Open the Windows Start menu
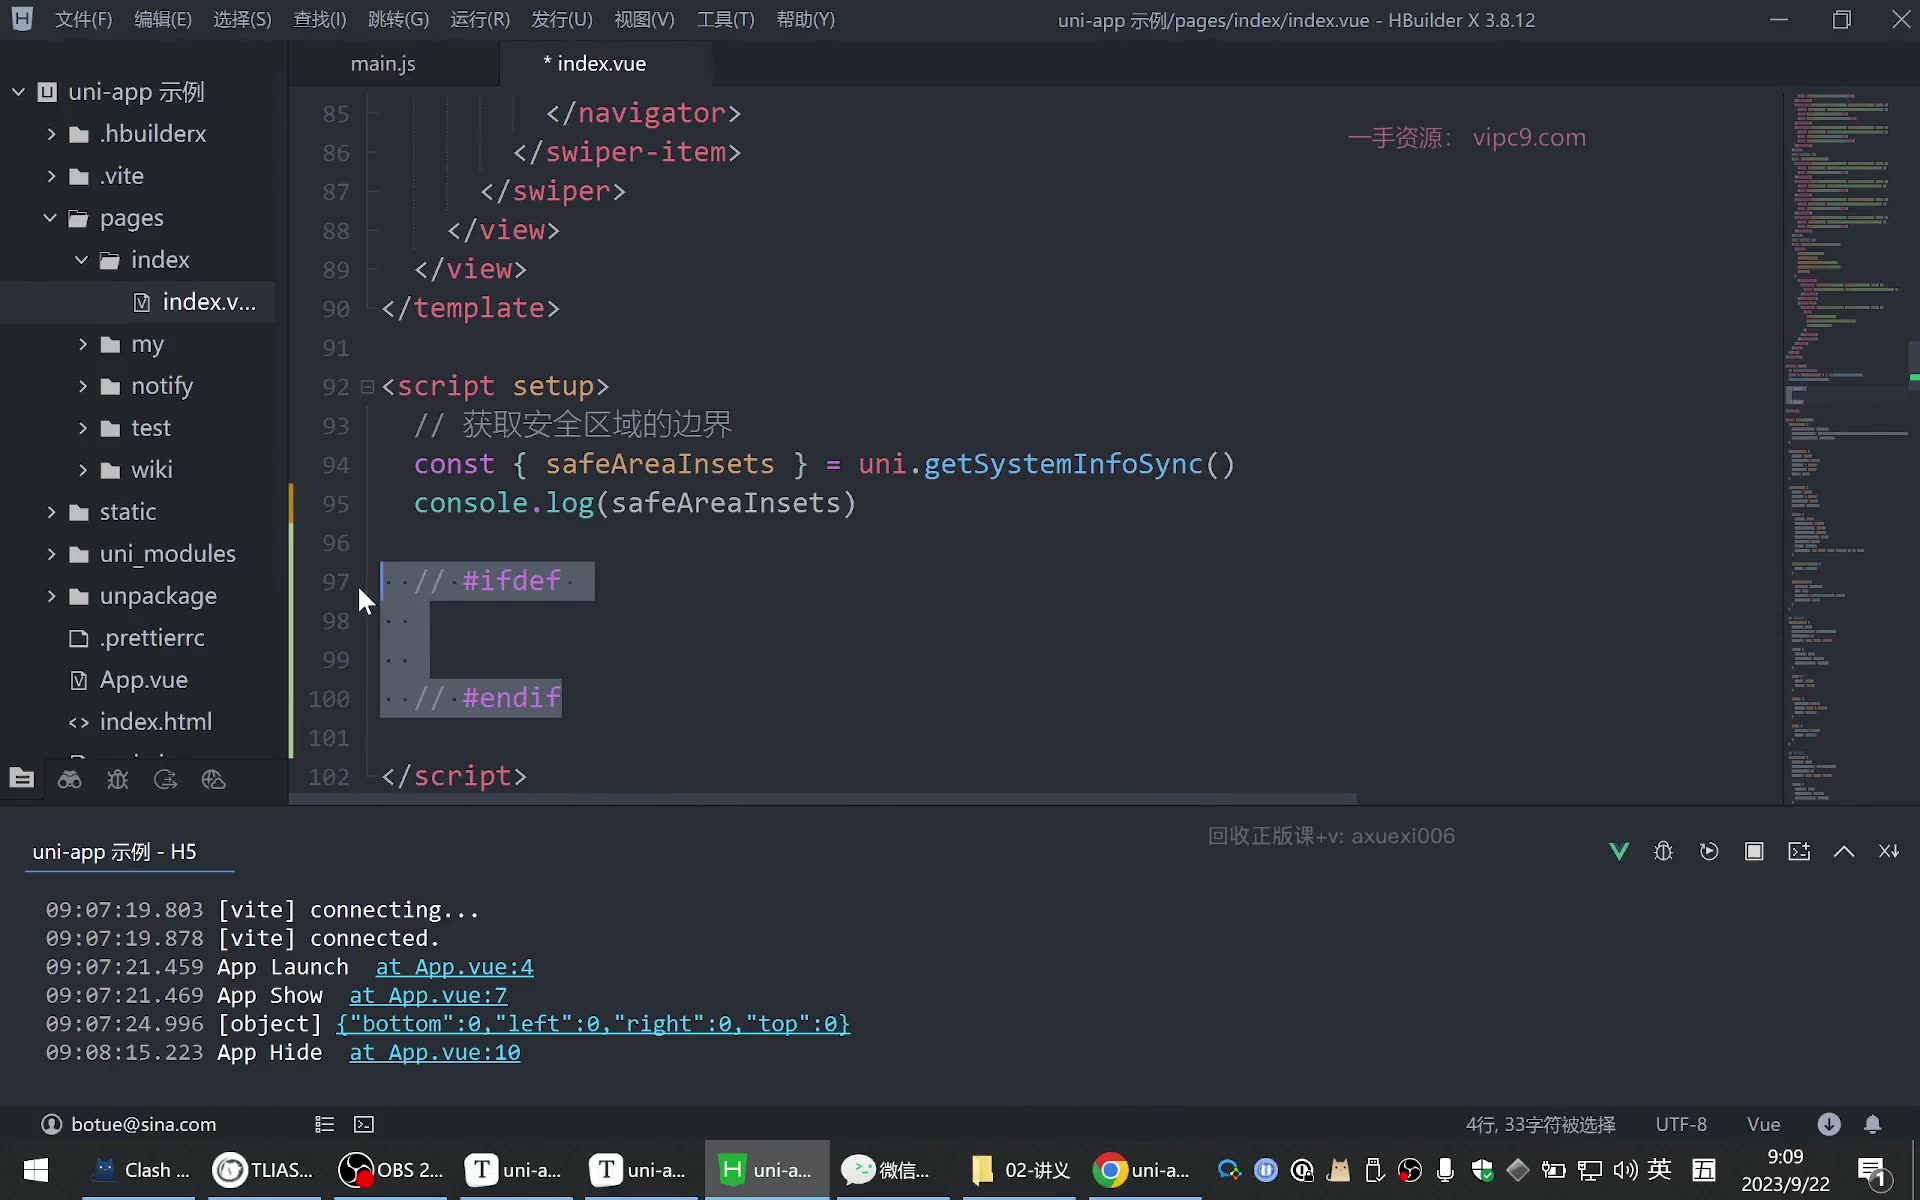The image size is (1920, 1200). [x=36, y=1170]
